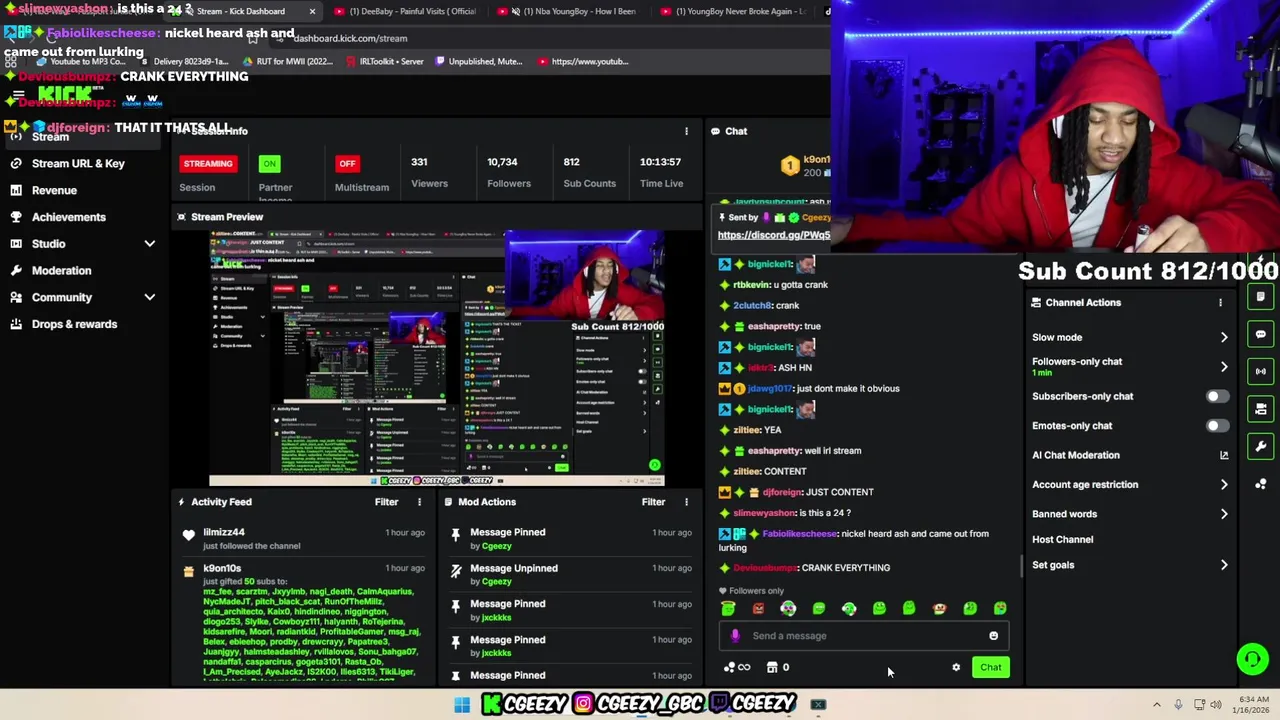Toggle Subscribers-only chat switch
Image resolution: width=1280 pixels, height=720 pixels.
coord(1216,396)
